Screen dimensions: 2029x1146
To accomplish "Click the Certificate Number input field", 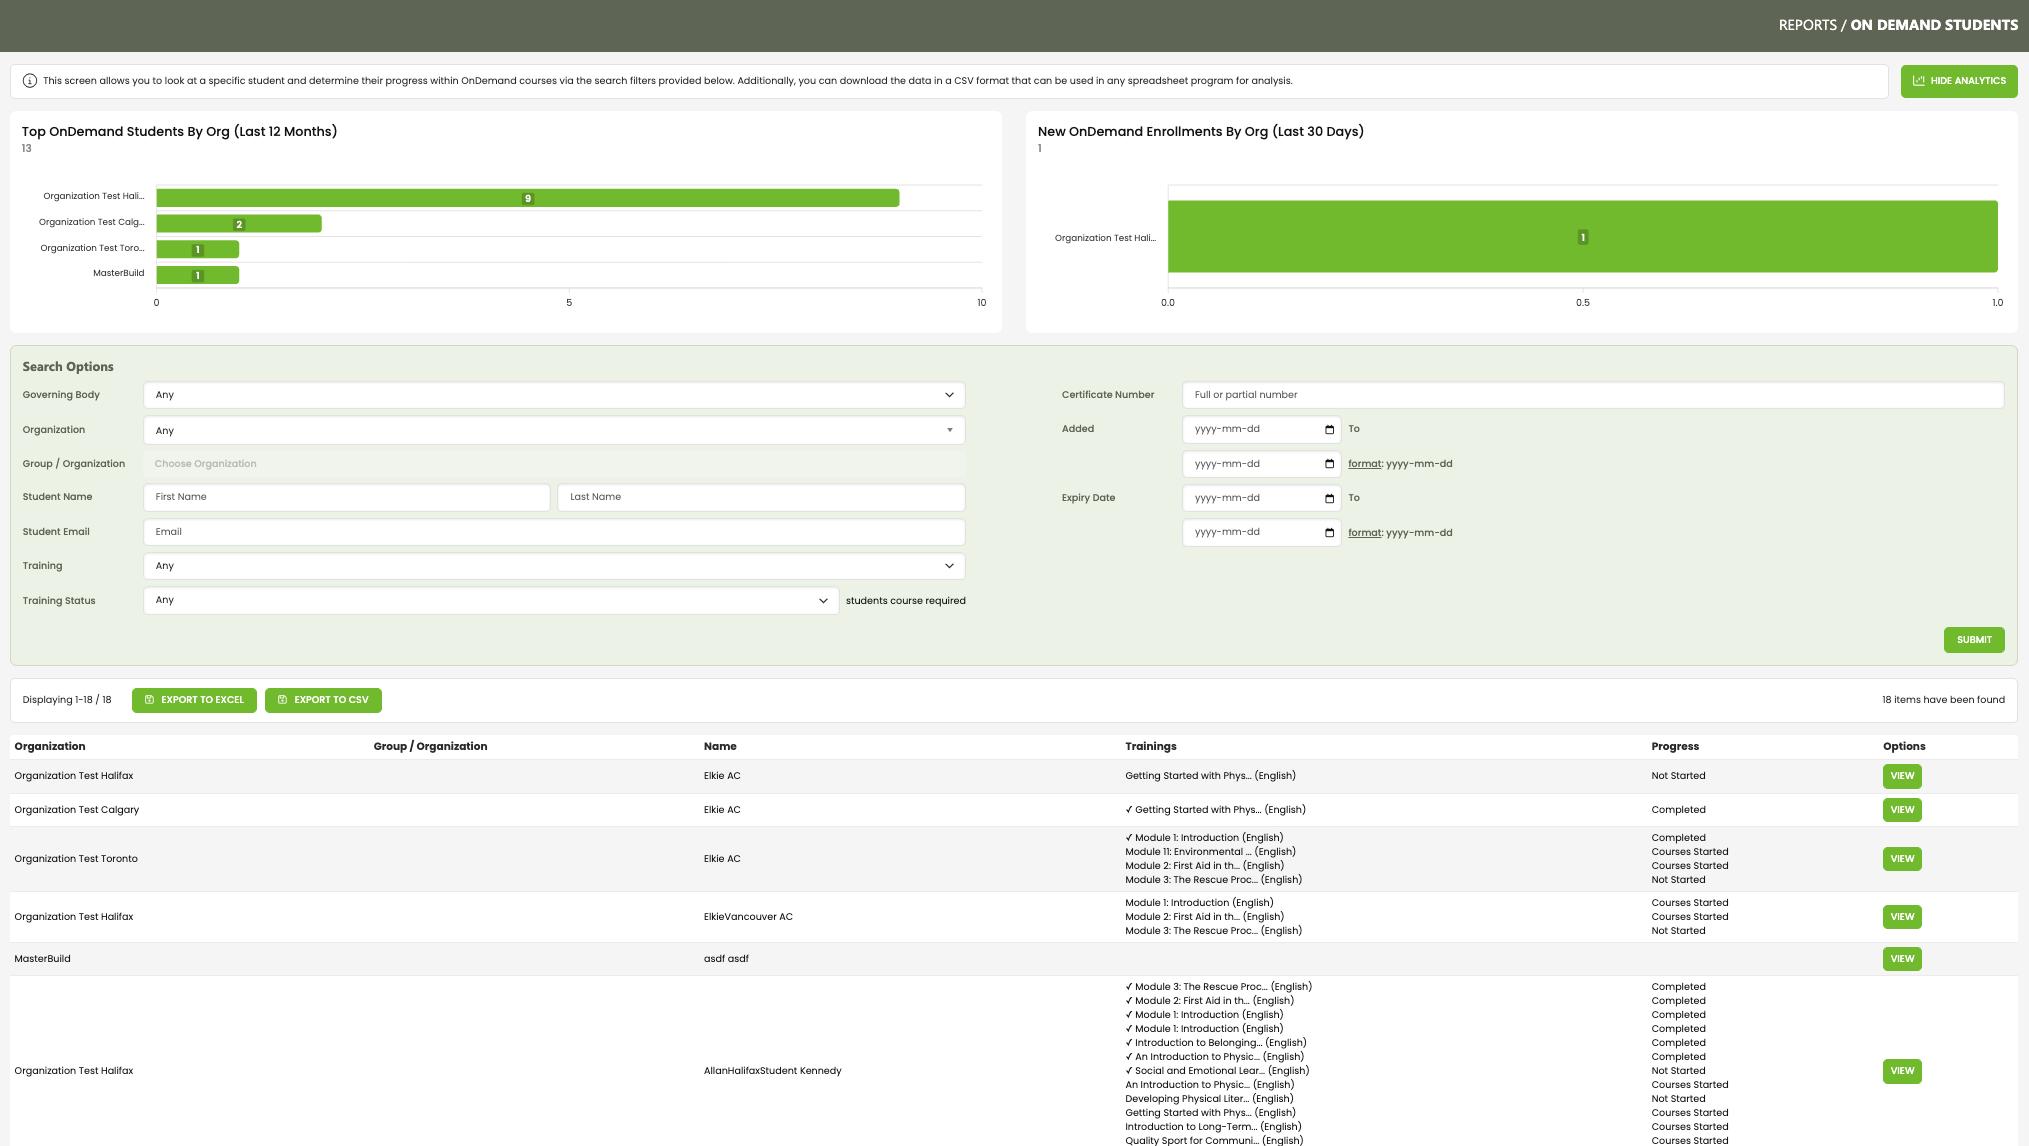I will tap(1592, 395).
